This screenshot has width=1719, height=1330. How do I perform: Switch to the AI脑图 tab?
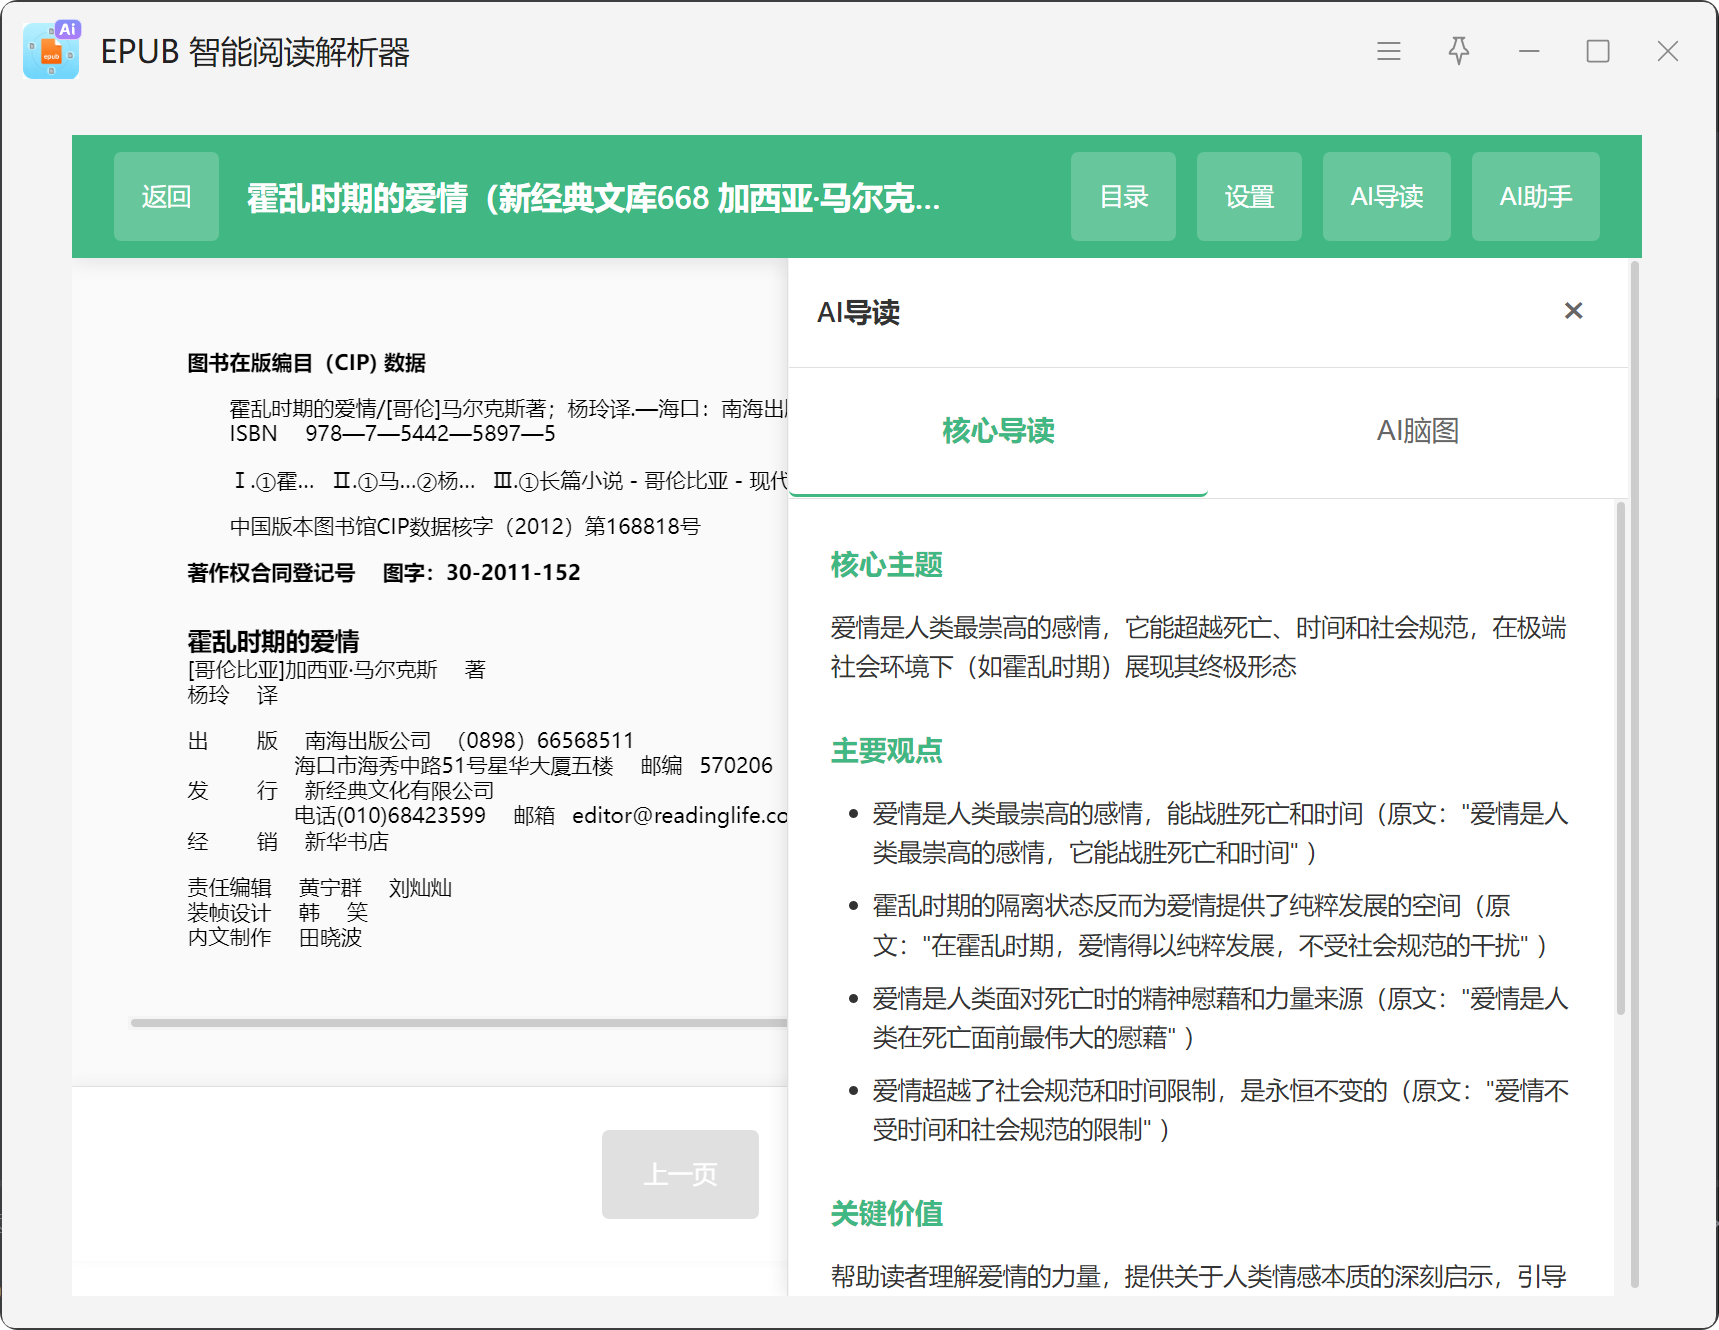(1417, 431)
